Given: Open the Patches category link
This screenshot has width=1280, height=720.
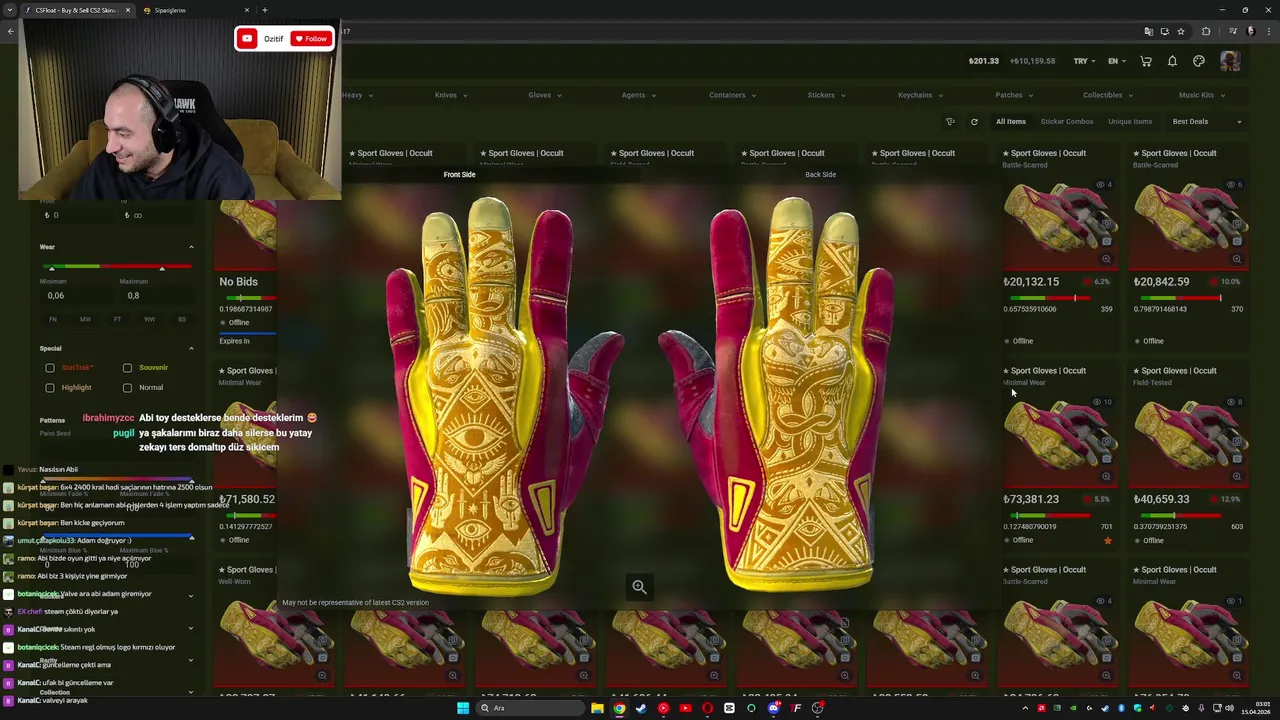Looking at the screenshot, I should tap(1014, 95).
